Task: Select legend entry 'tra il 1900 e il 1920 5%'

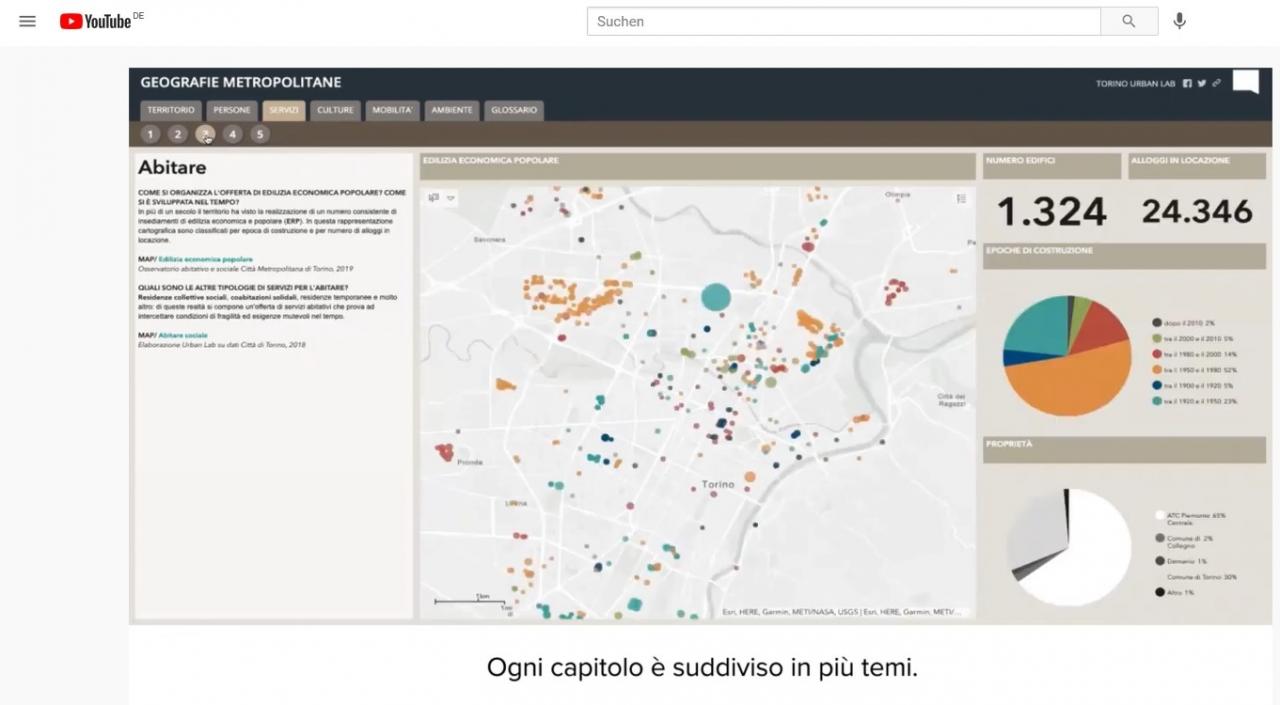Action: tap(1195, 385)
